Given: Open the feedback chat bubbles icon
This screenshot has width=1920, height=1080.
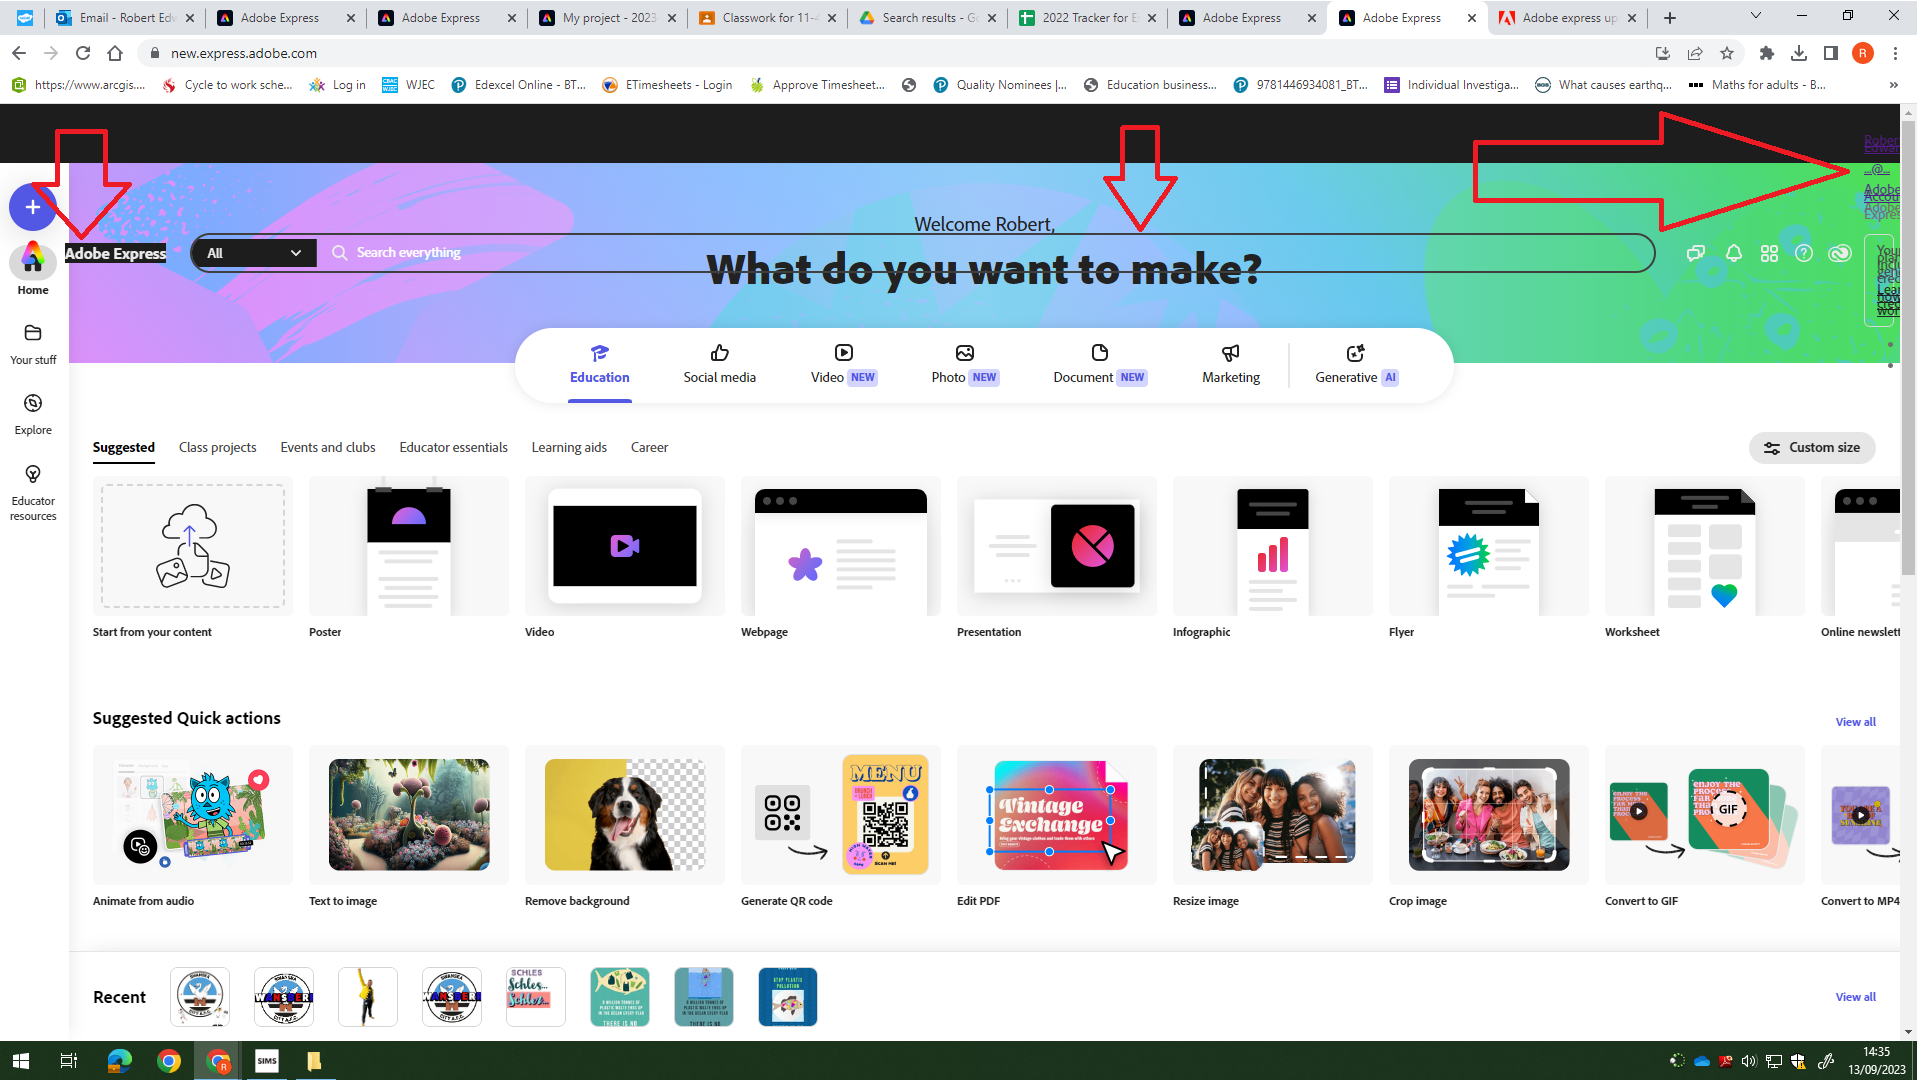Looking at the screenshot, I should 1695,253.
